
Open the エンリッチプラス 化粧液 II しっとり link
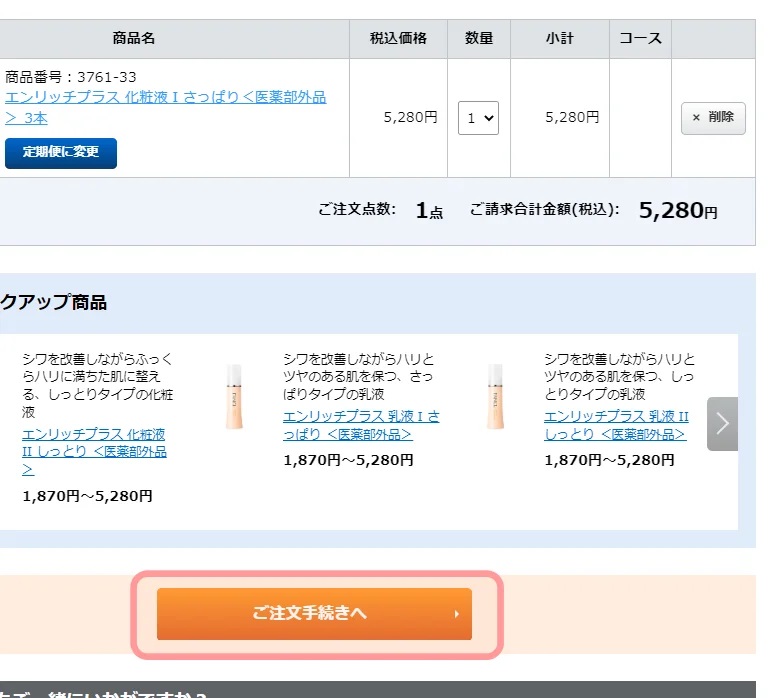click(94, 452)
